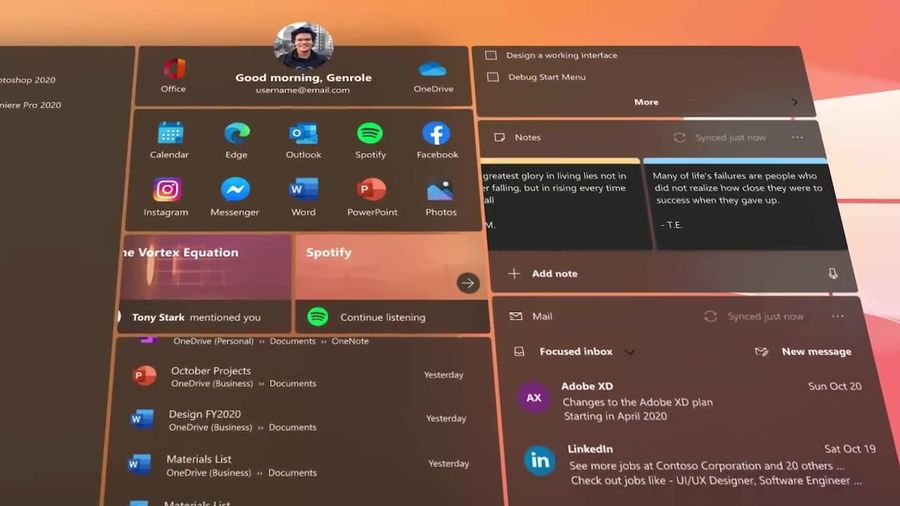
Task: Open the Office app icon
Action: 174,69
